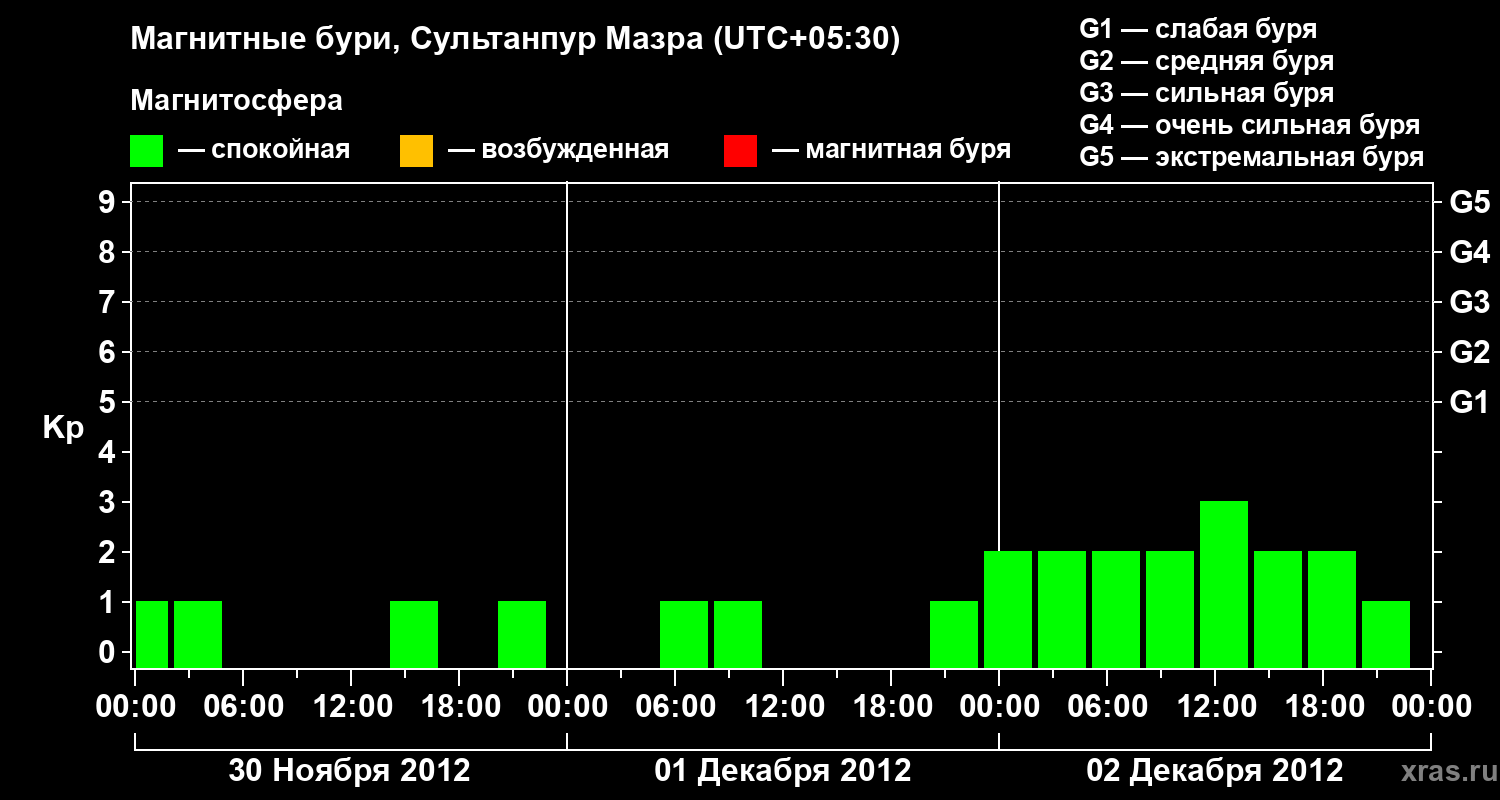The height and width of the screenshot is (800, 1500).
Task: Click the Kp value 3 on left axis
Action: (109, 502)
